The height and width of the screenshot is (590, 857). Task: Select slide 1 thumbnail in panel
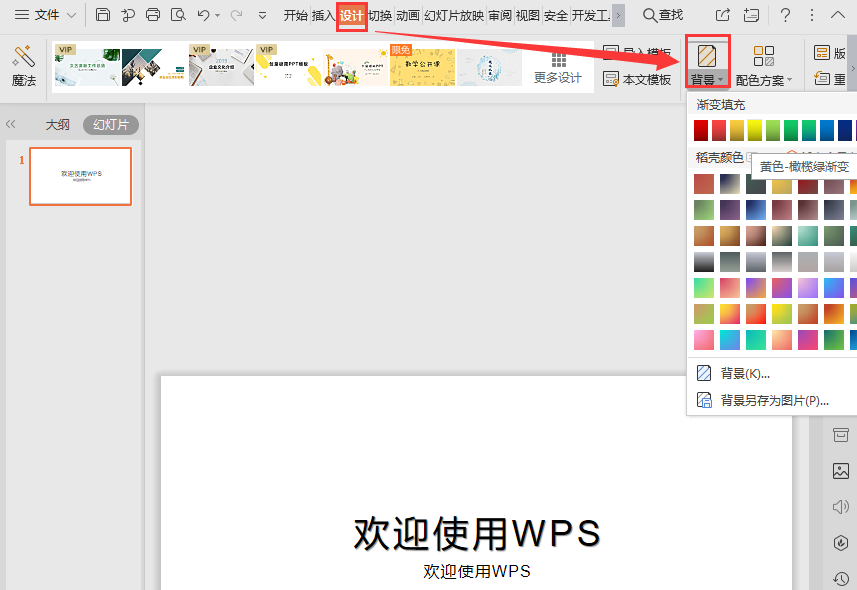click(x=80, y=176)
